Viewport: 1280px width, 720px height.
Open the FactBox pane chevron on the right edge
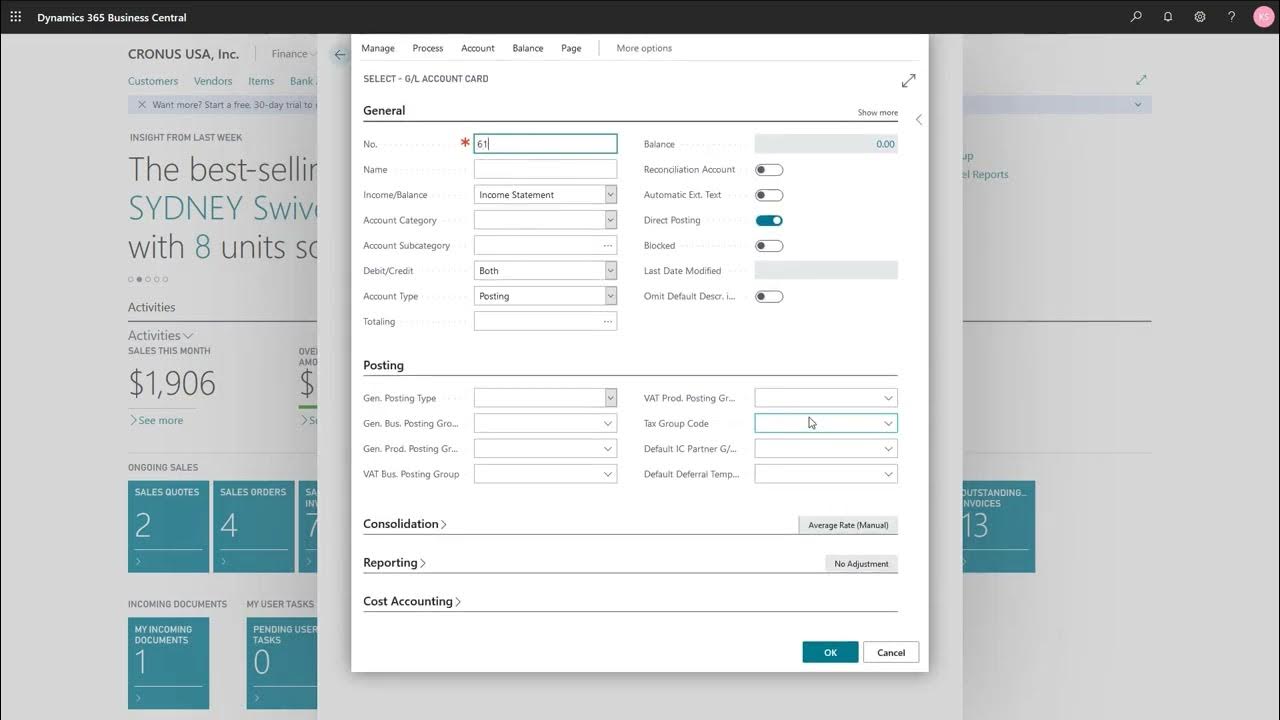click(x=919, y=119)
